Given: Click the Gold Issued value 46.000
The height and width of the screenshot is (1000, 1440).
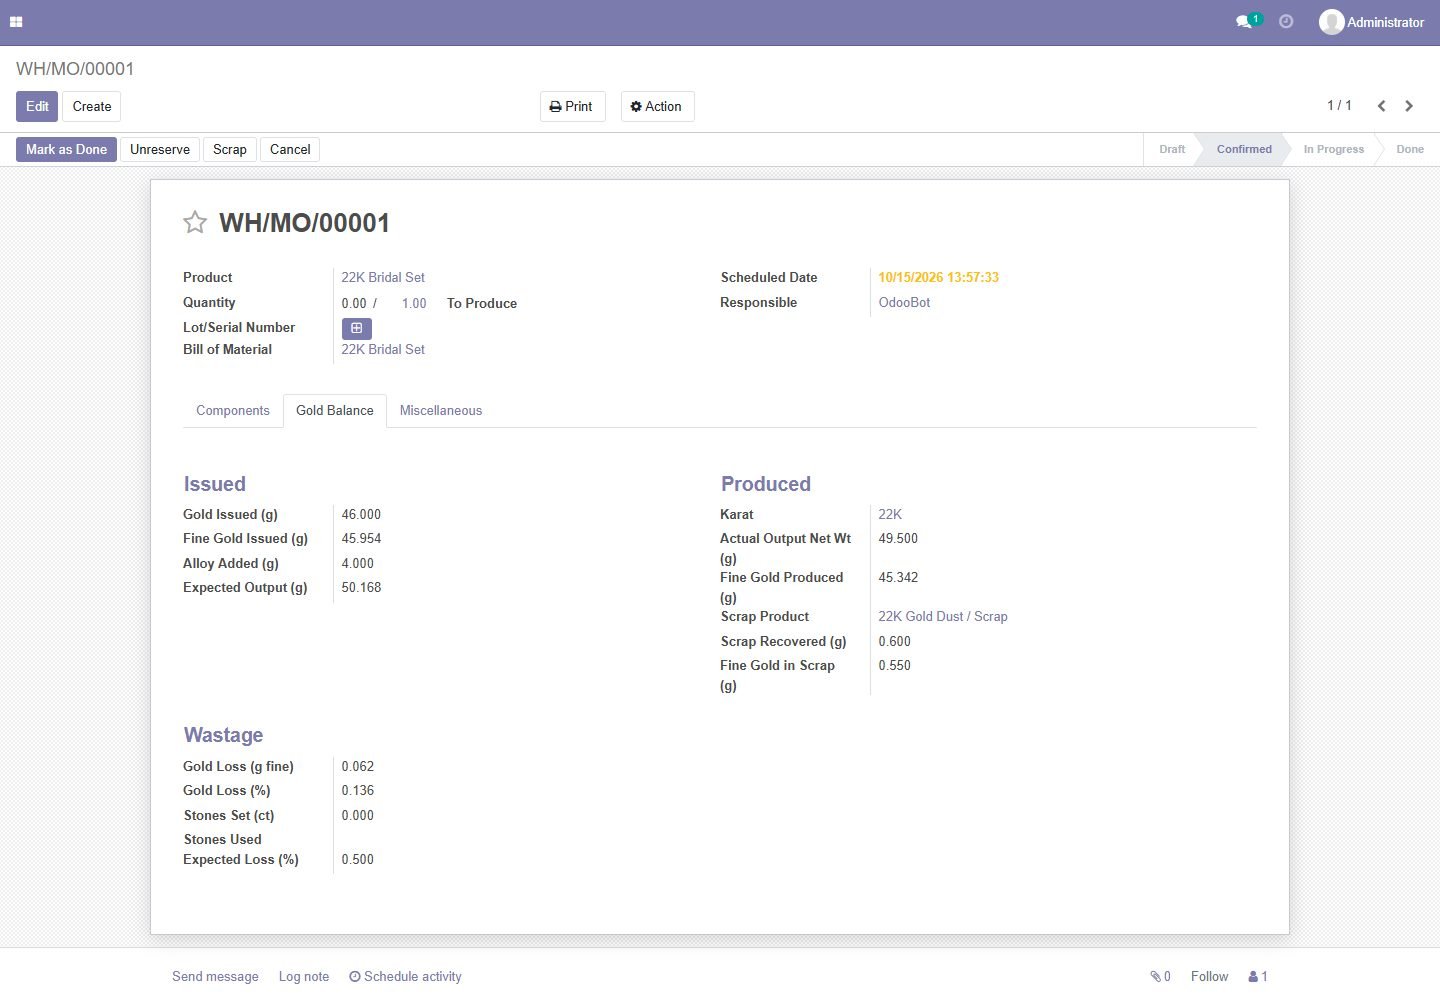Looking at the screenshot, I should (x=361, y=515).
